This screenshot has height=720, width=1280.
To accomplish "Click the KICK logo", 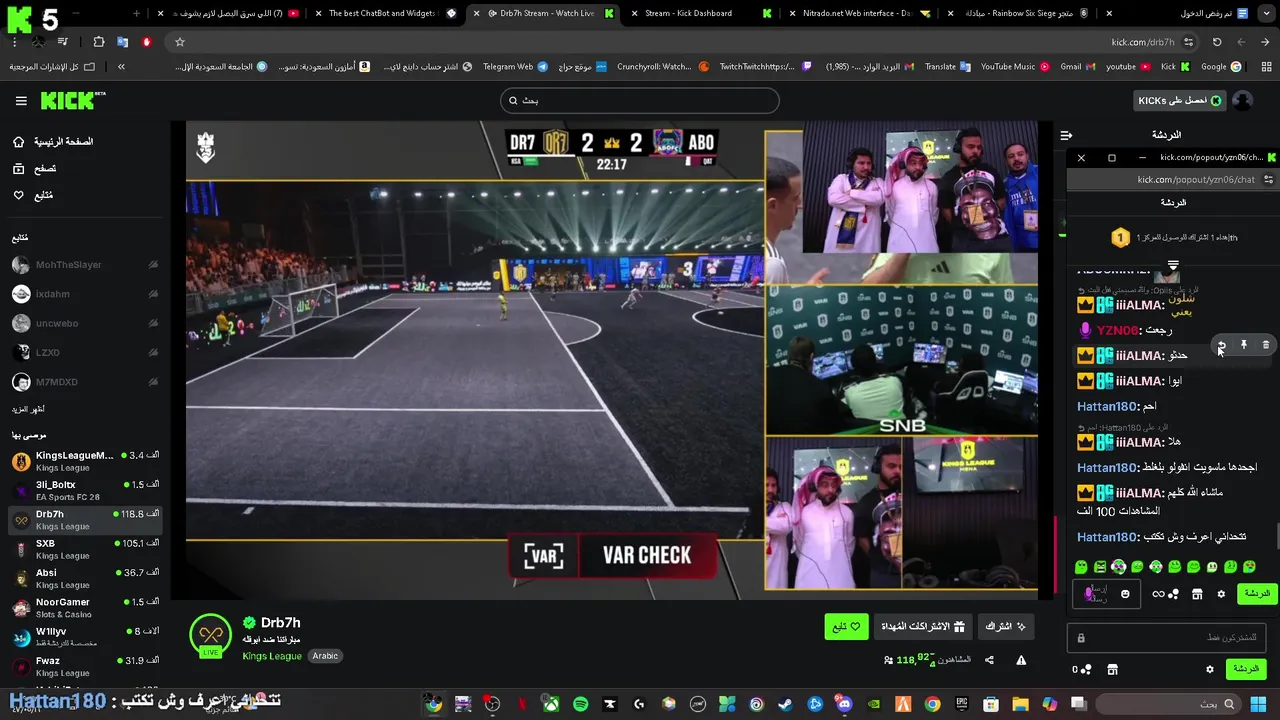I will click(x=73, y=100).
